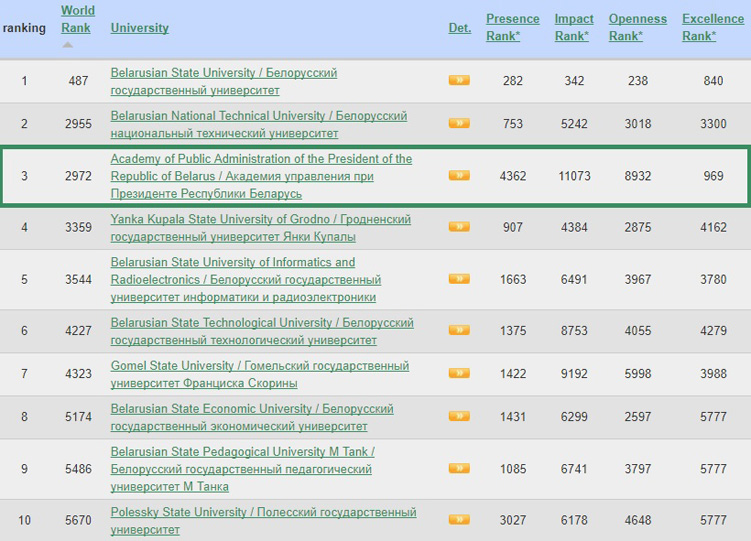Image resolution: width=751 pixels, height=541 pixels.
Task: Select world rank value 3544
Action: (x=78, y=279)
